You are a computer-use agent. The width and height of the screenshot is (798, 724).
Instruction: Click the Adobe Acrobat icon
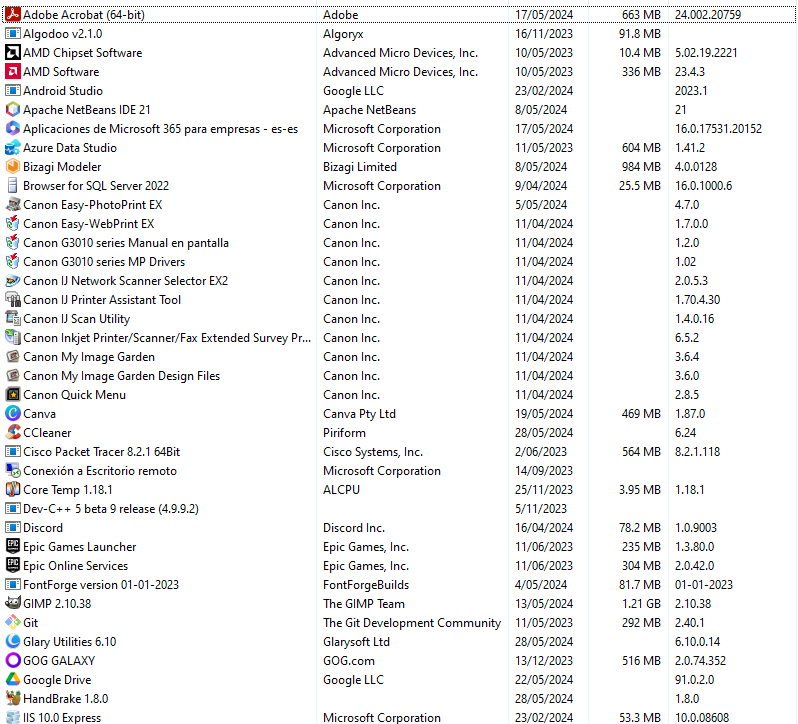[13, 15]
